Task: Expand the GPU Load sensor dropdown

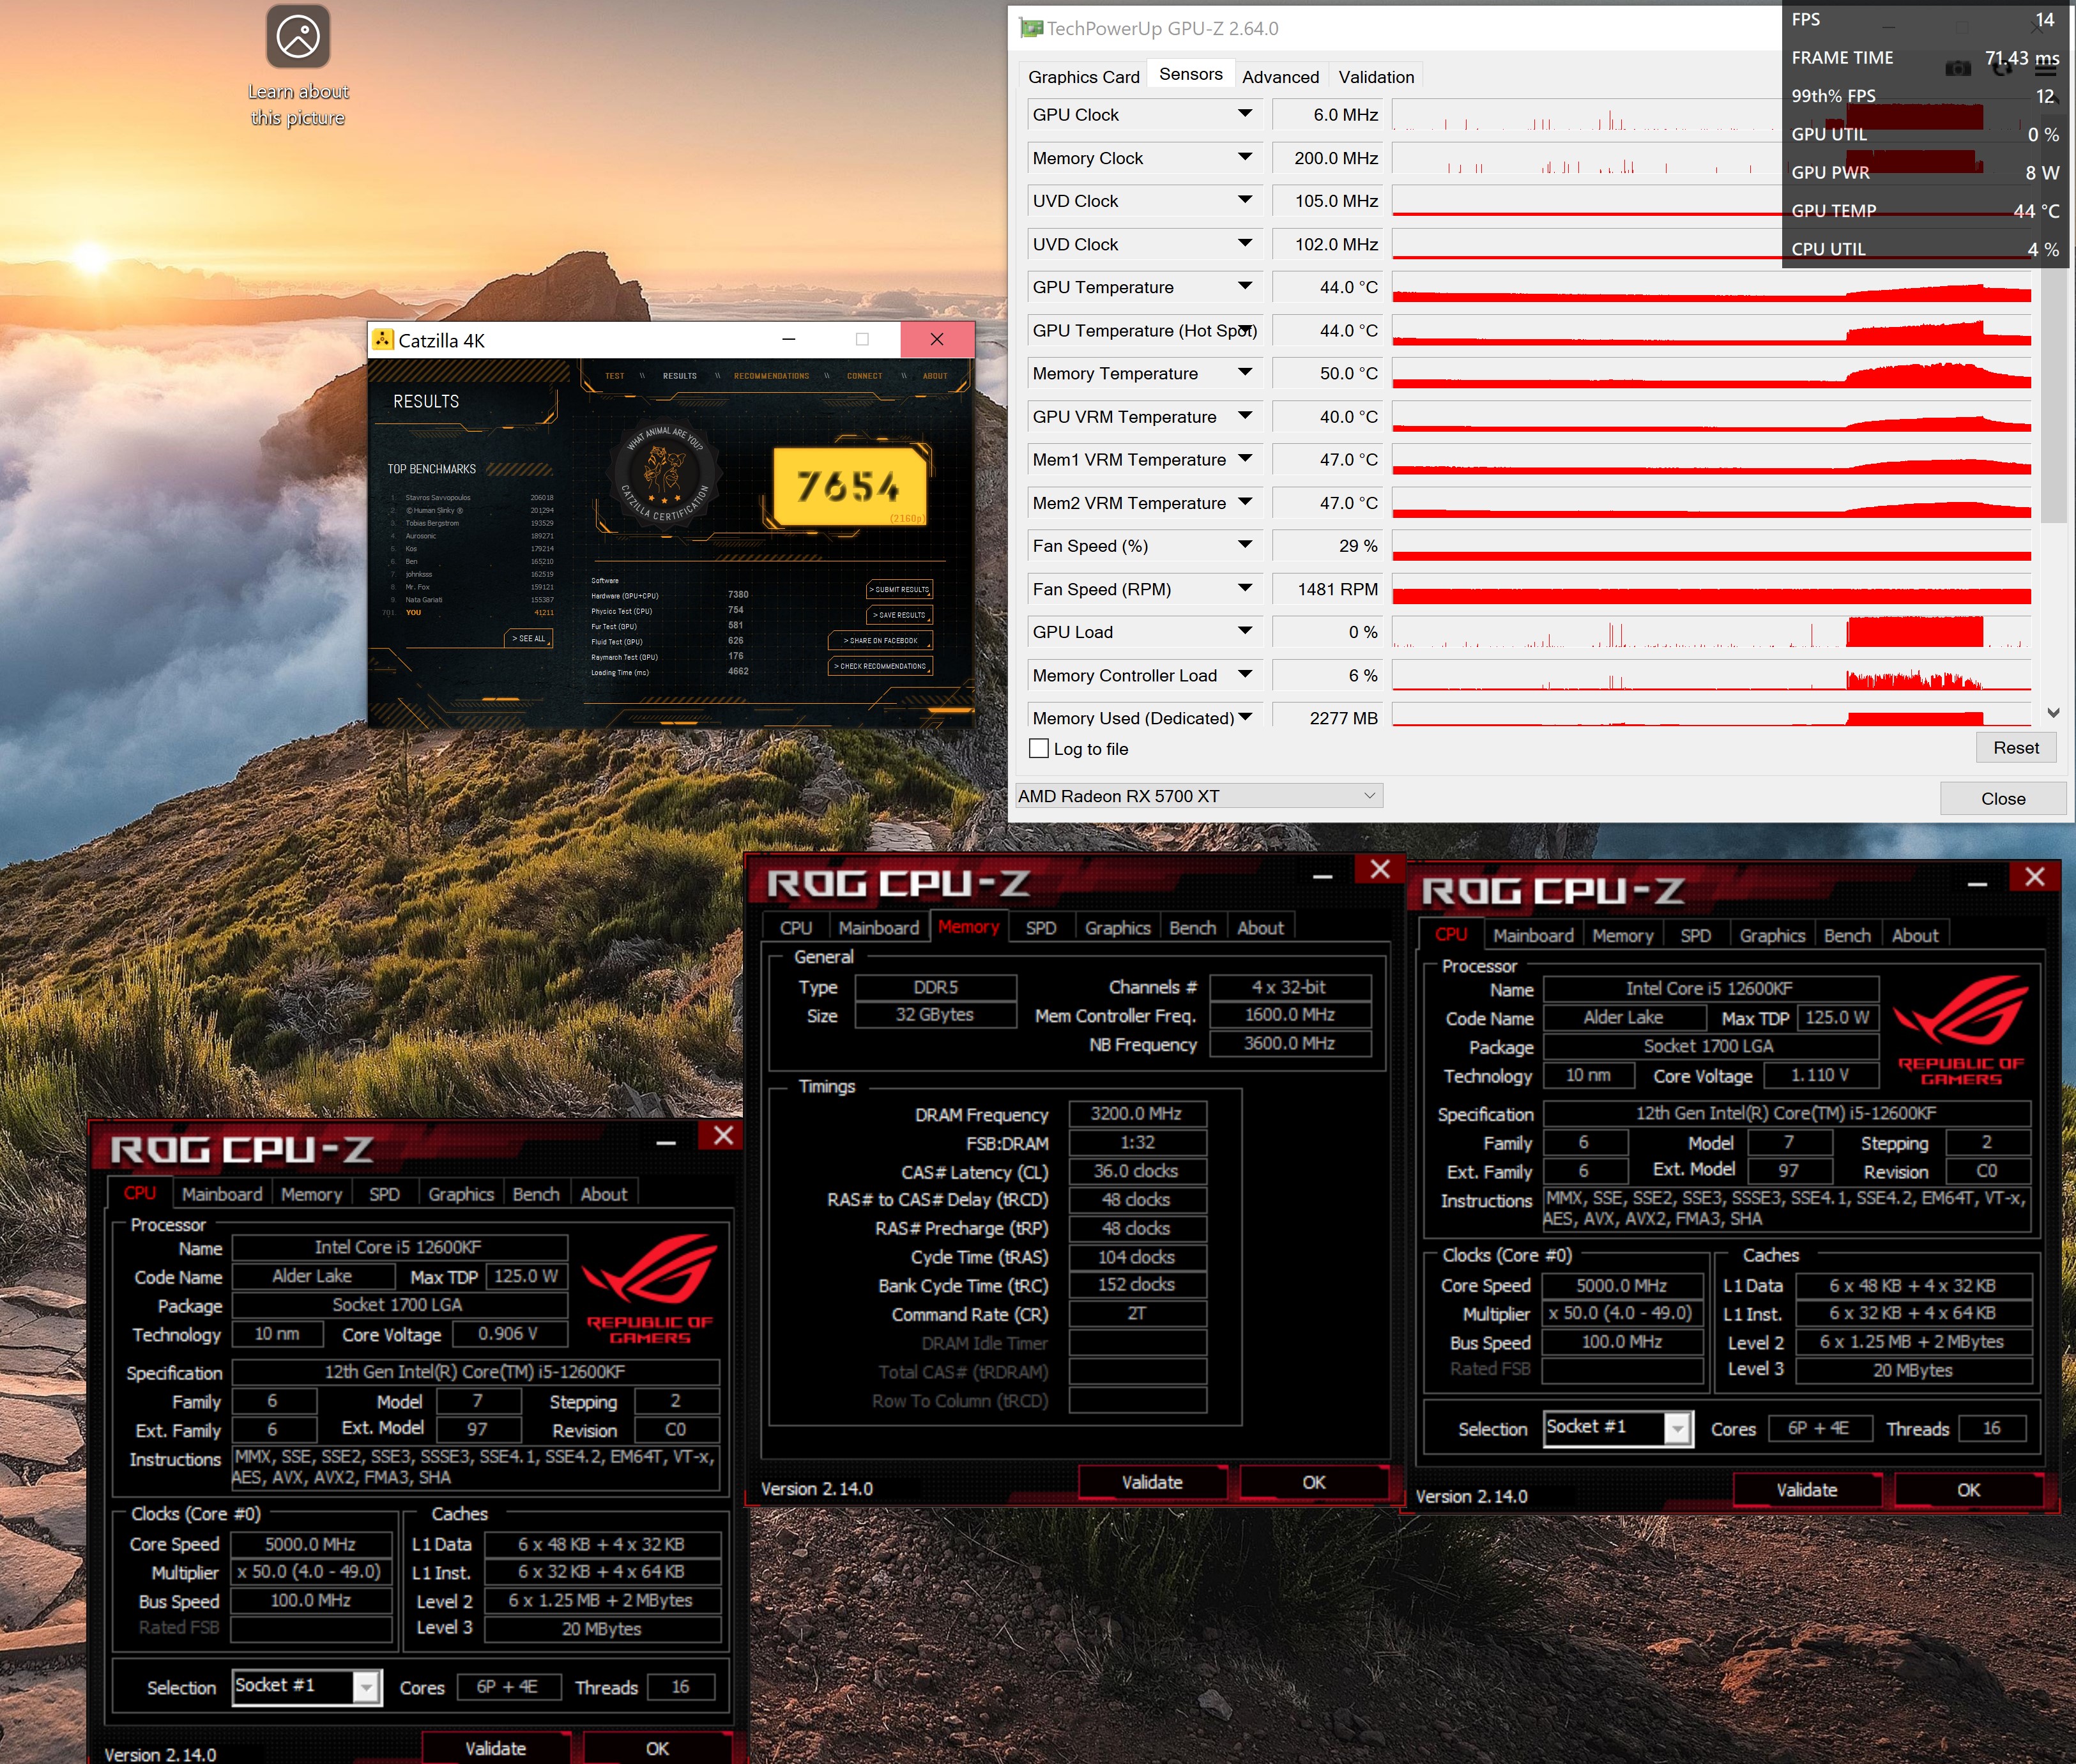Action: pos(1245,630)
